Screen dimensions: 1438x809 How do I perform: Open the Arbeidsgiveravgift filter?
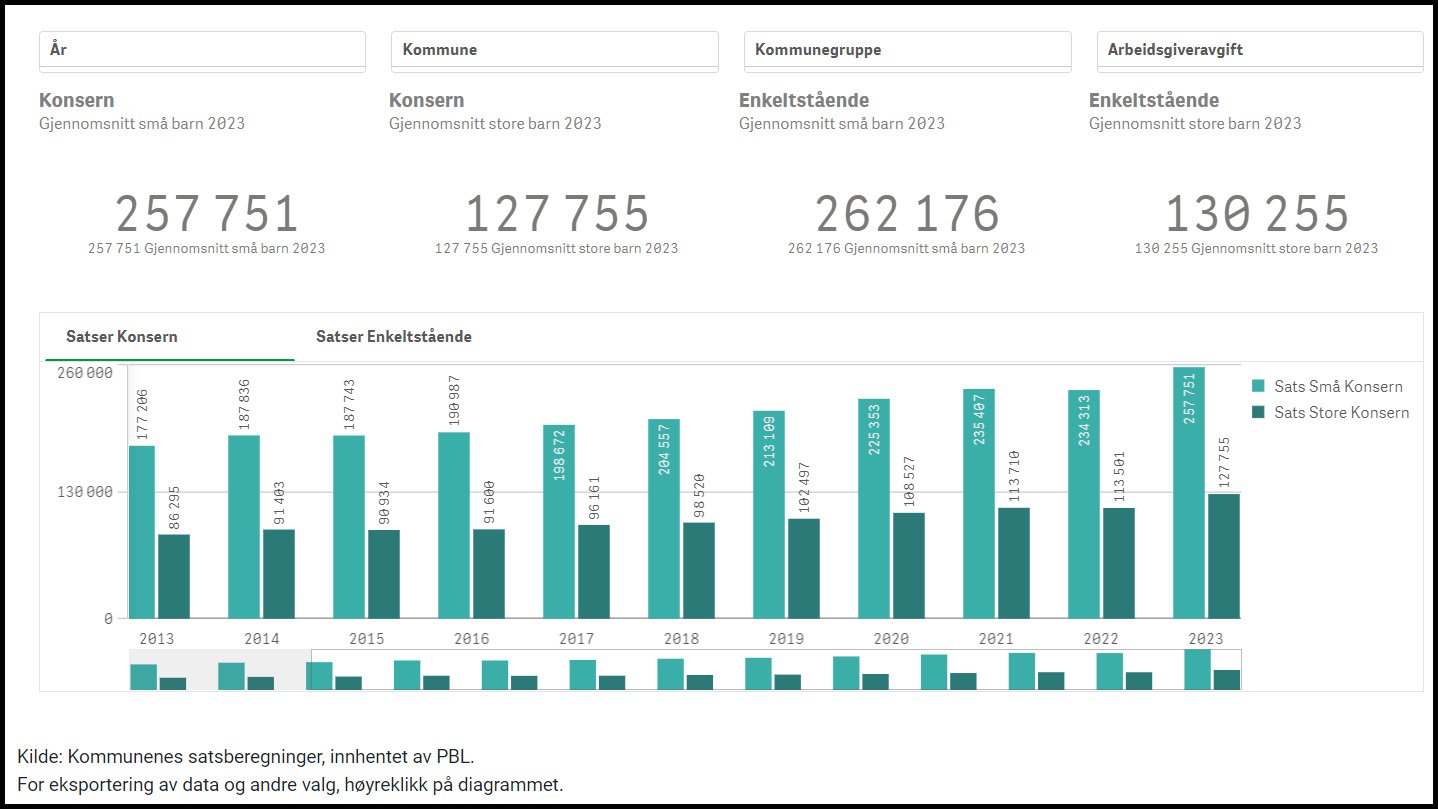pos(1259,50)
